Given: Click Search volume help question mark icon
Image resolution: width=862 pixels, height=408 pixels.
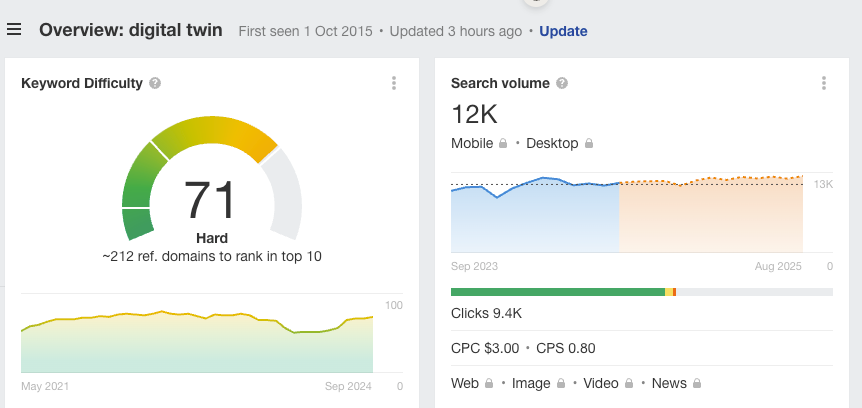Looking at the screenshot, I should [x=562, y=83].
